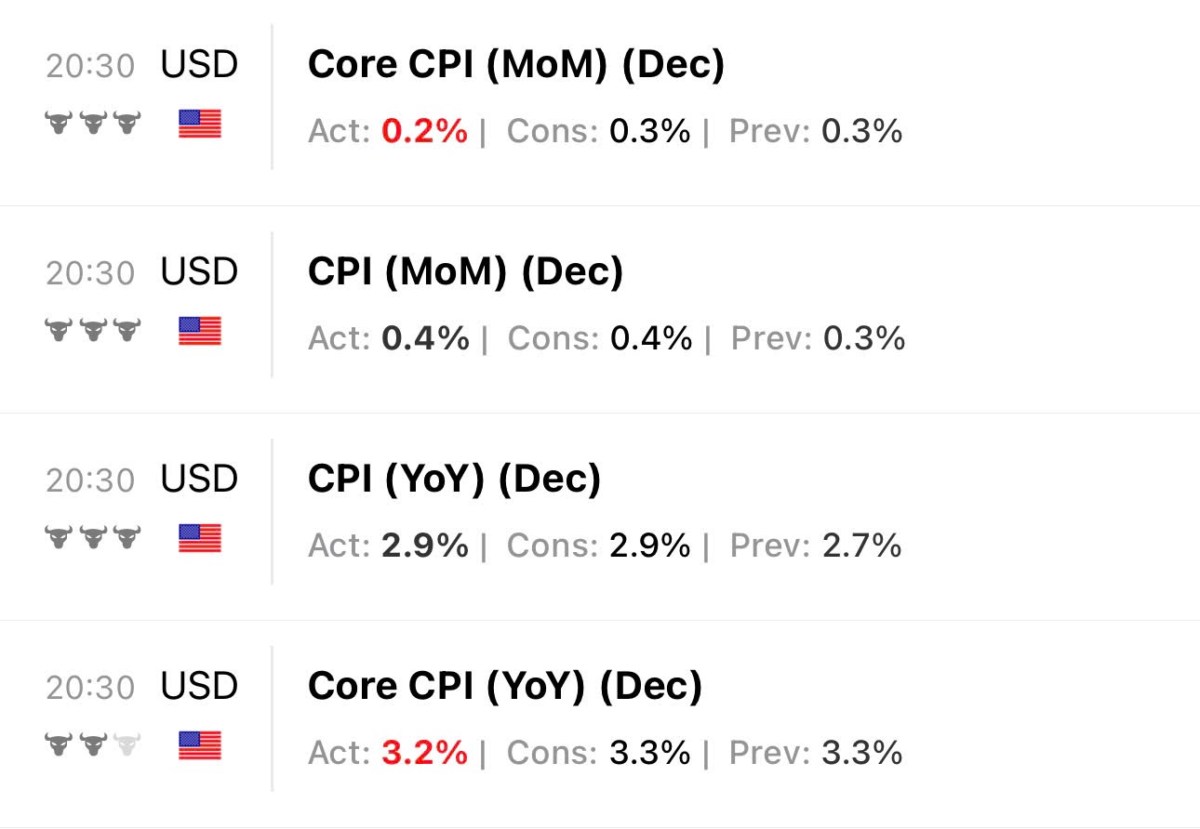Click the red 3.2% actual value
This screenshot has width=1200, height=829.
(x=424, y=753)
